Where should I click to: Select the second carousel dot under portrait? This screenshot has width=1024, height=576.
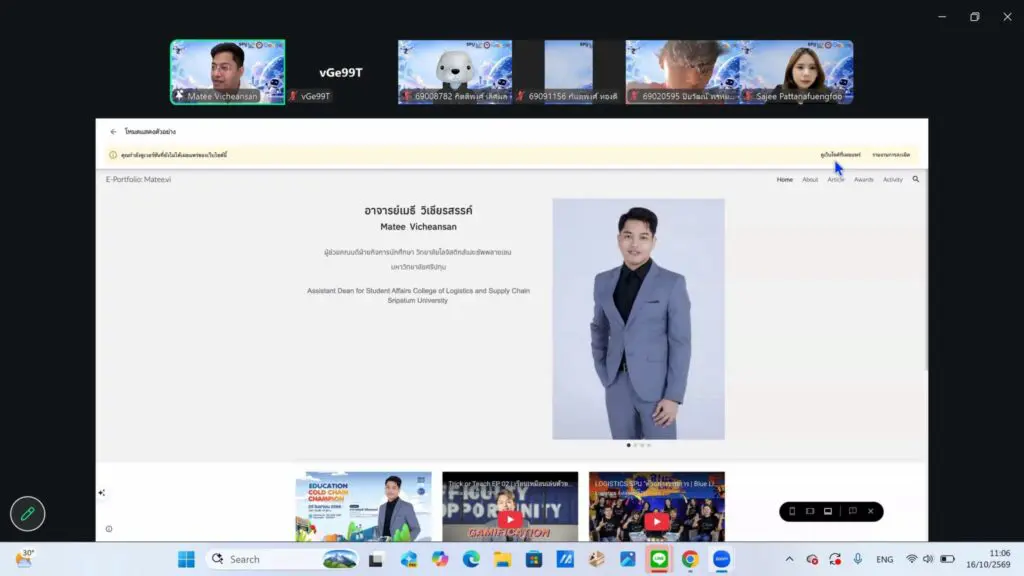coord(635,445)
